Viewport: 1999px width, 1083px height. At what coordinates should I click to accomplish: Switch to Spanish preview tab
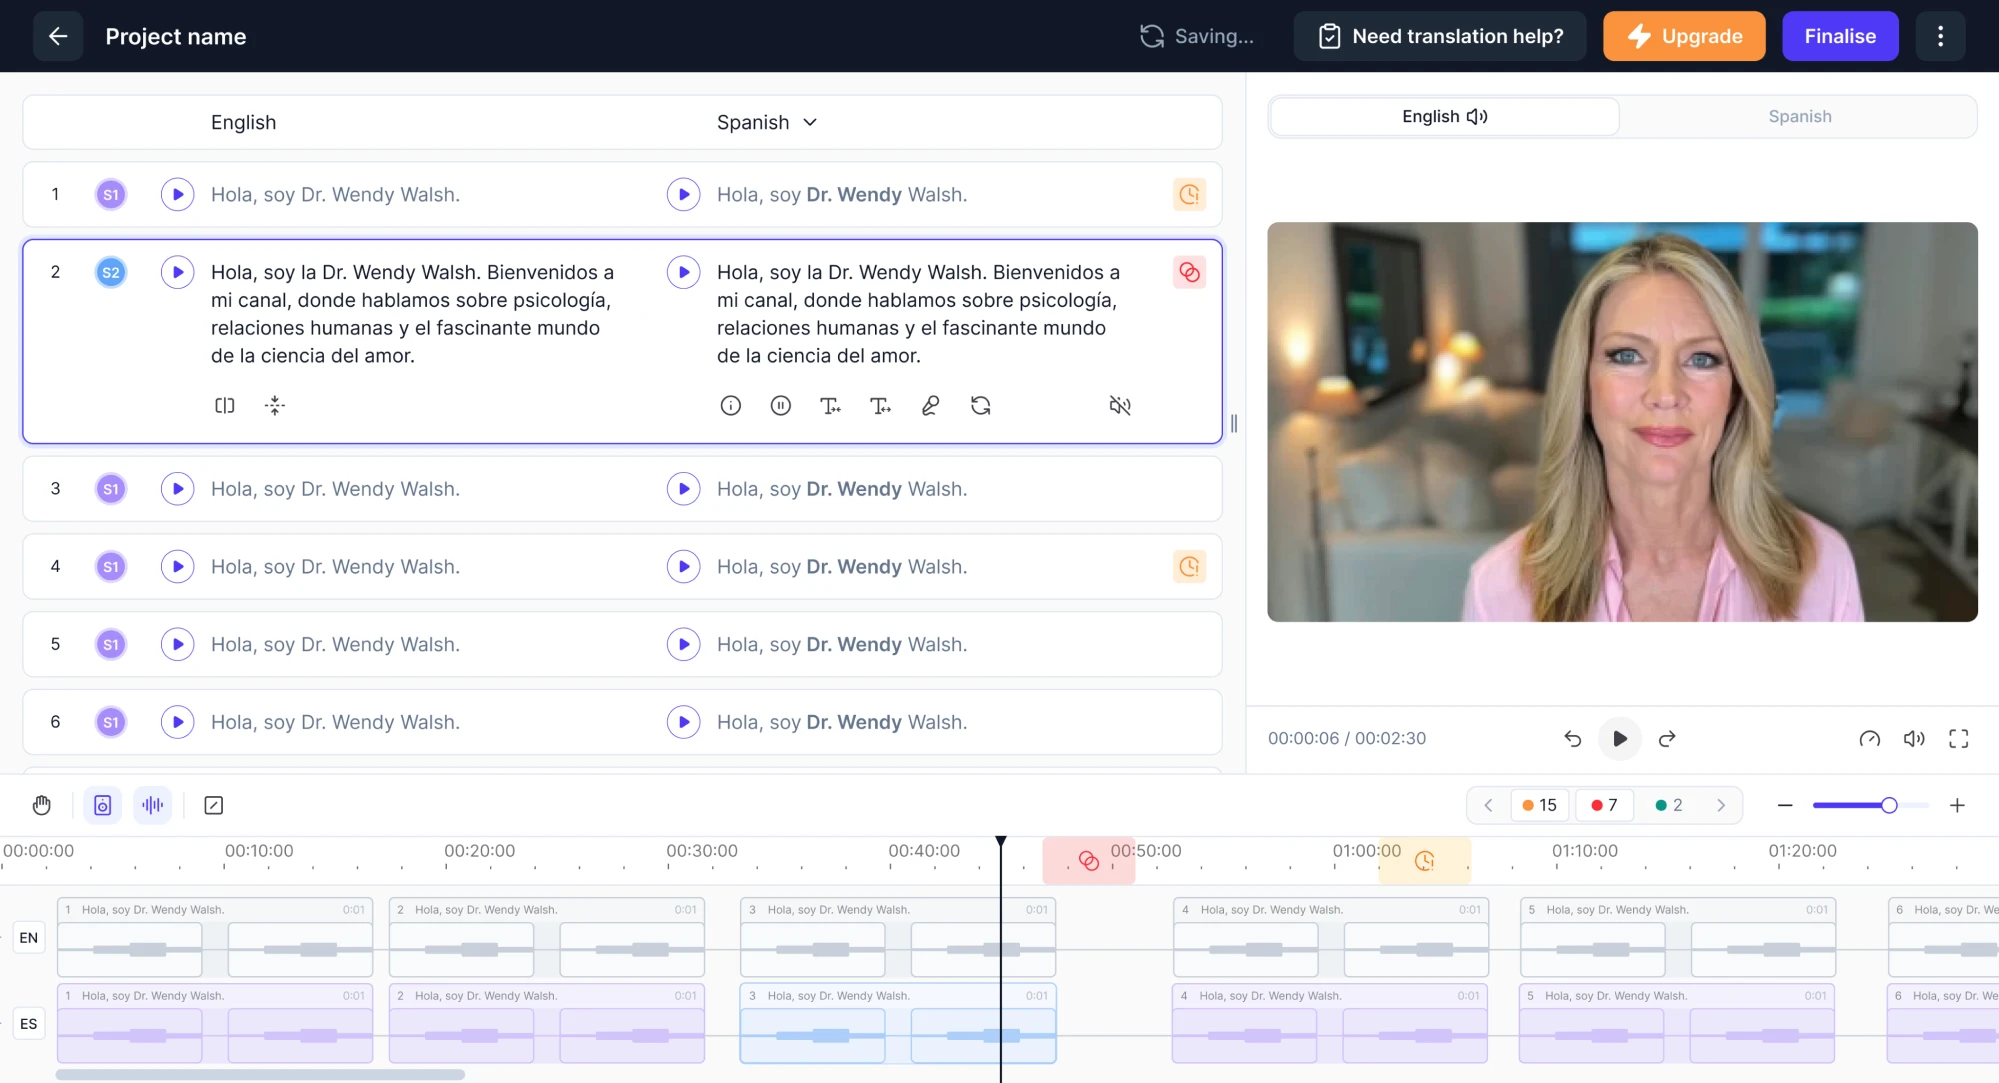coord(1799,117)
